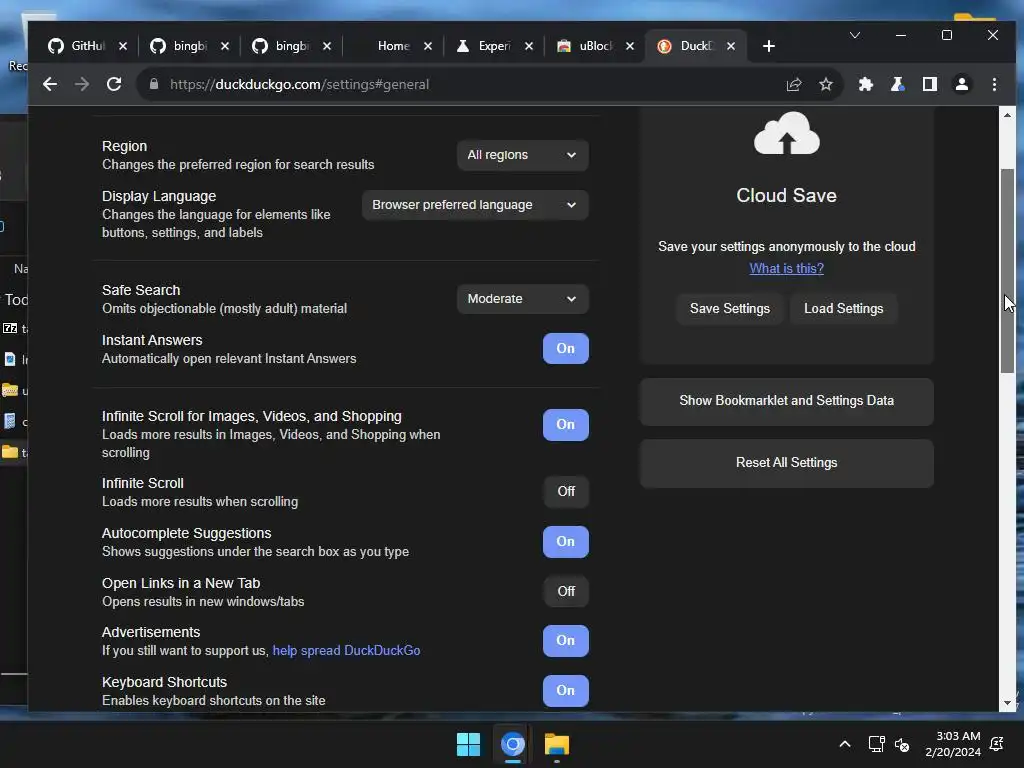This screenshot has height=768, width=1024.
Task: Open the Extensions puzzle icon
Action: click(x=865, y=84)
